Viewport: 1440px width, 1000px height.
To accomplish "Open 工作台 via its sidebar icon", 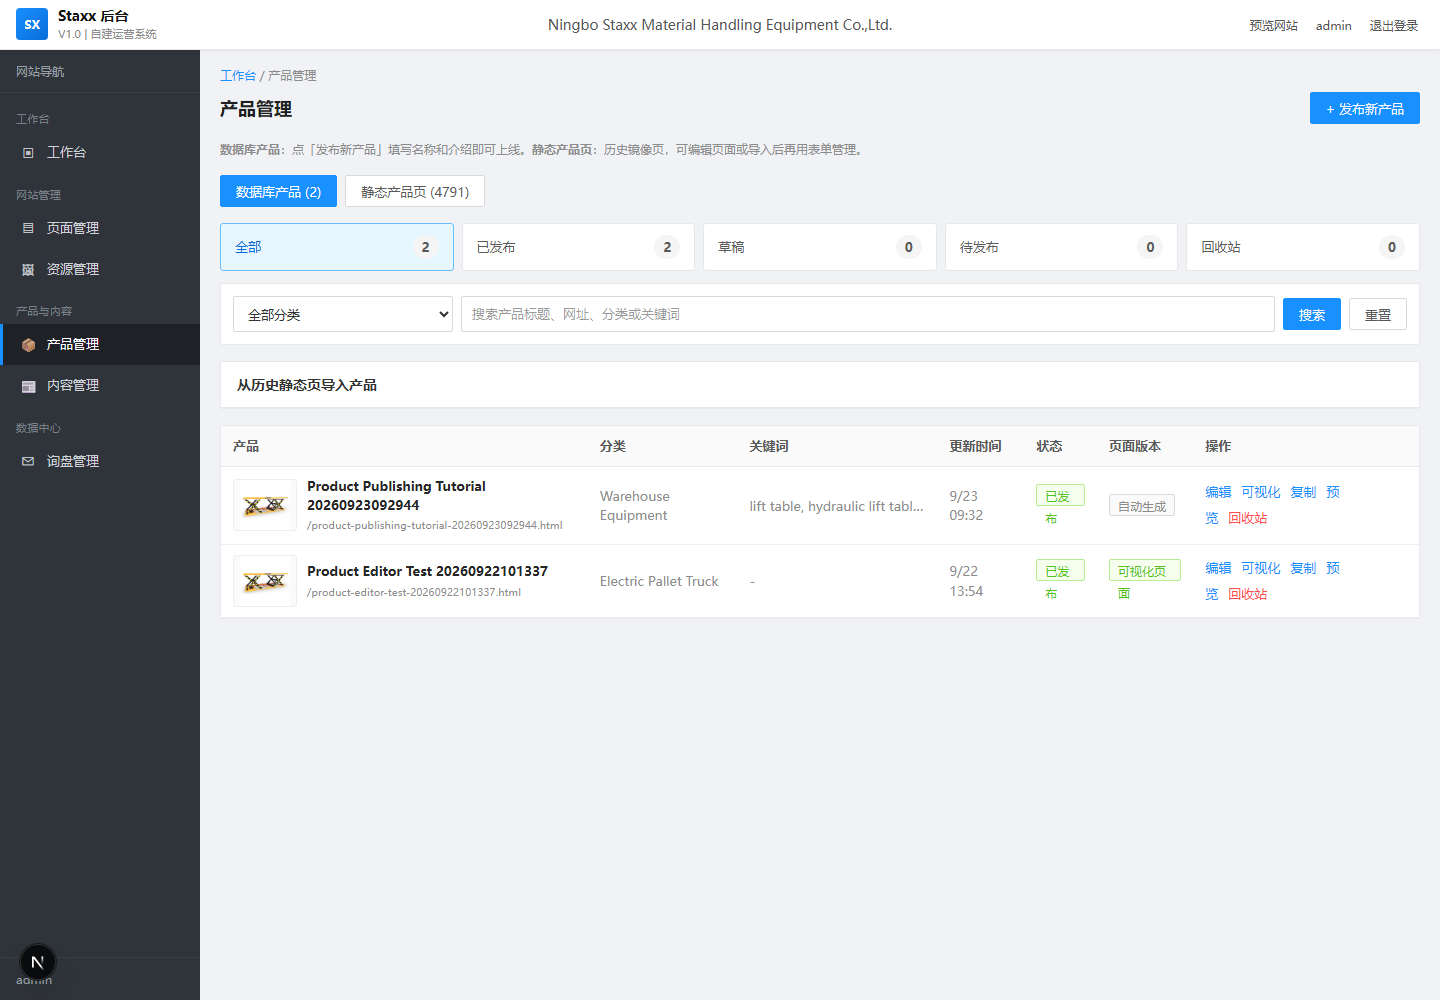I will click(x=28, y=152).
